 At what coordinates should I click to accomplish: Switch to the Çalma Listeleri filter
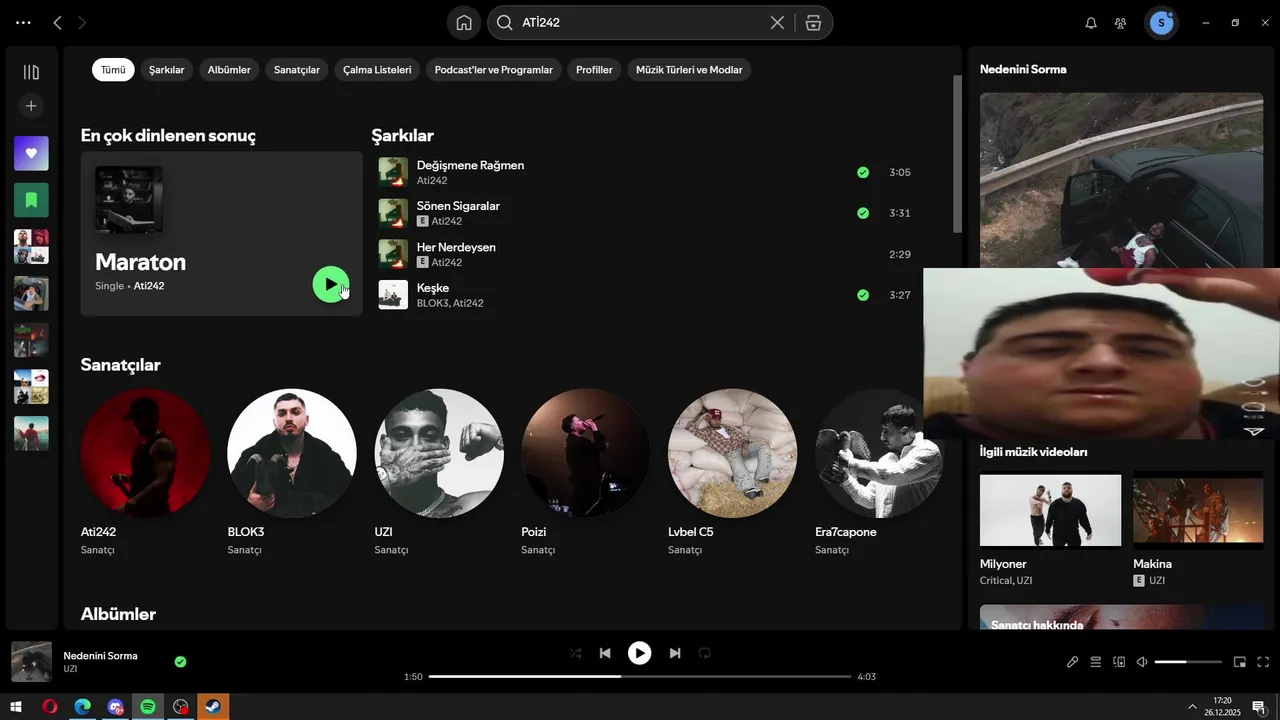click(x=377, y=70)
